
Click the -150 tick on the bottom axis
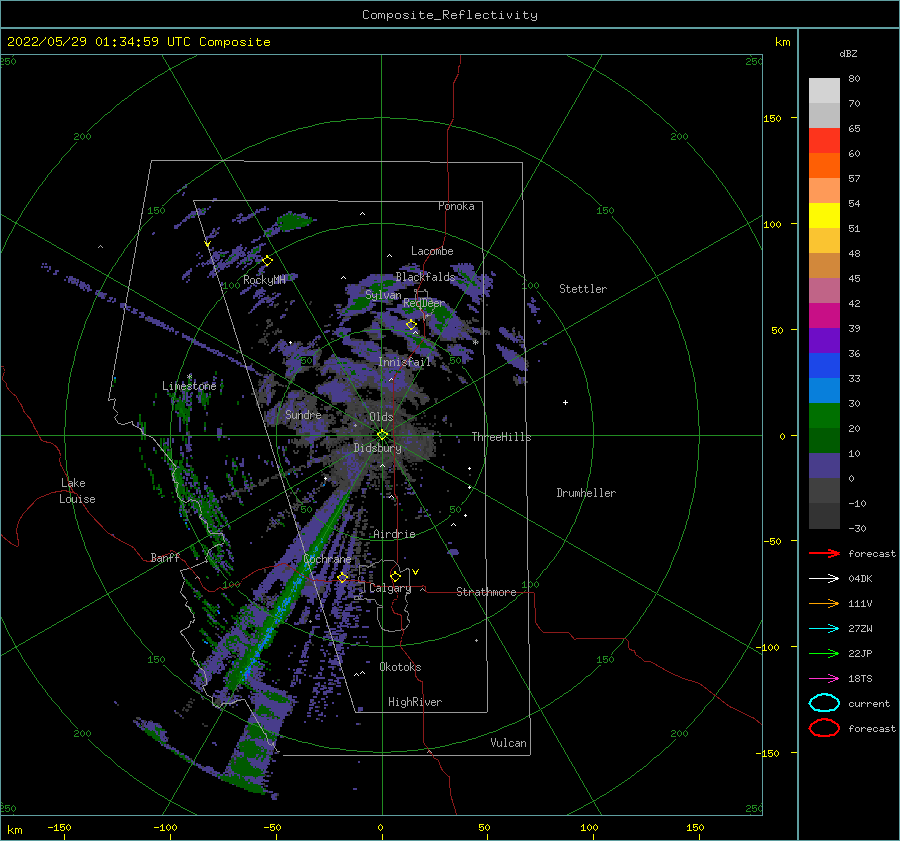click(59, 827)
